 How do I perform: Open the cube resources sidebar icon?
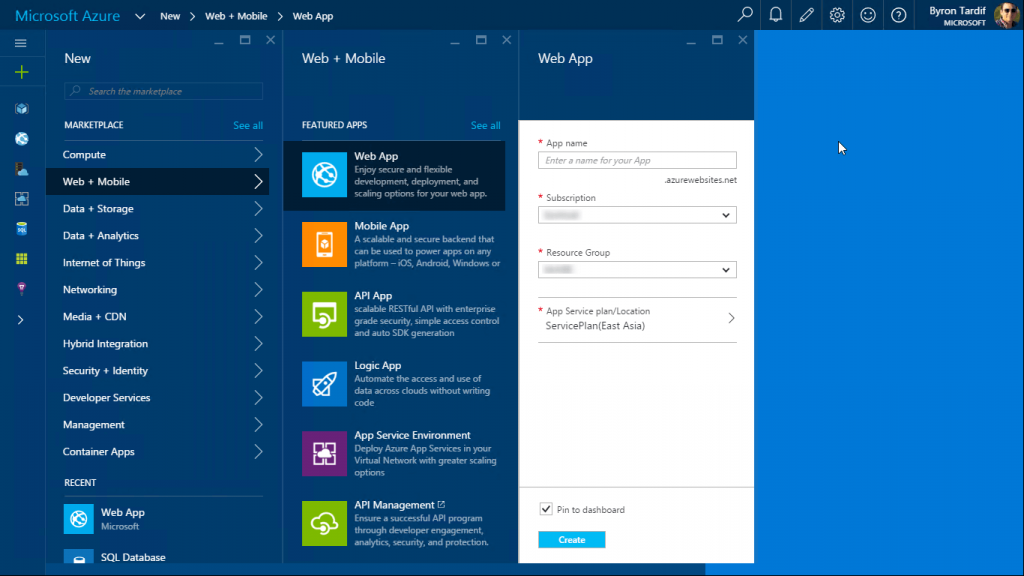pos(22,108)
